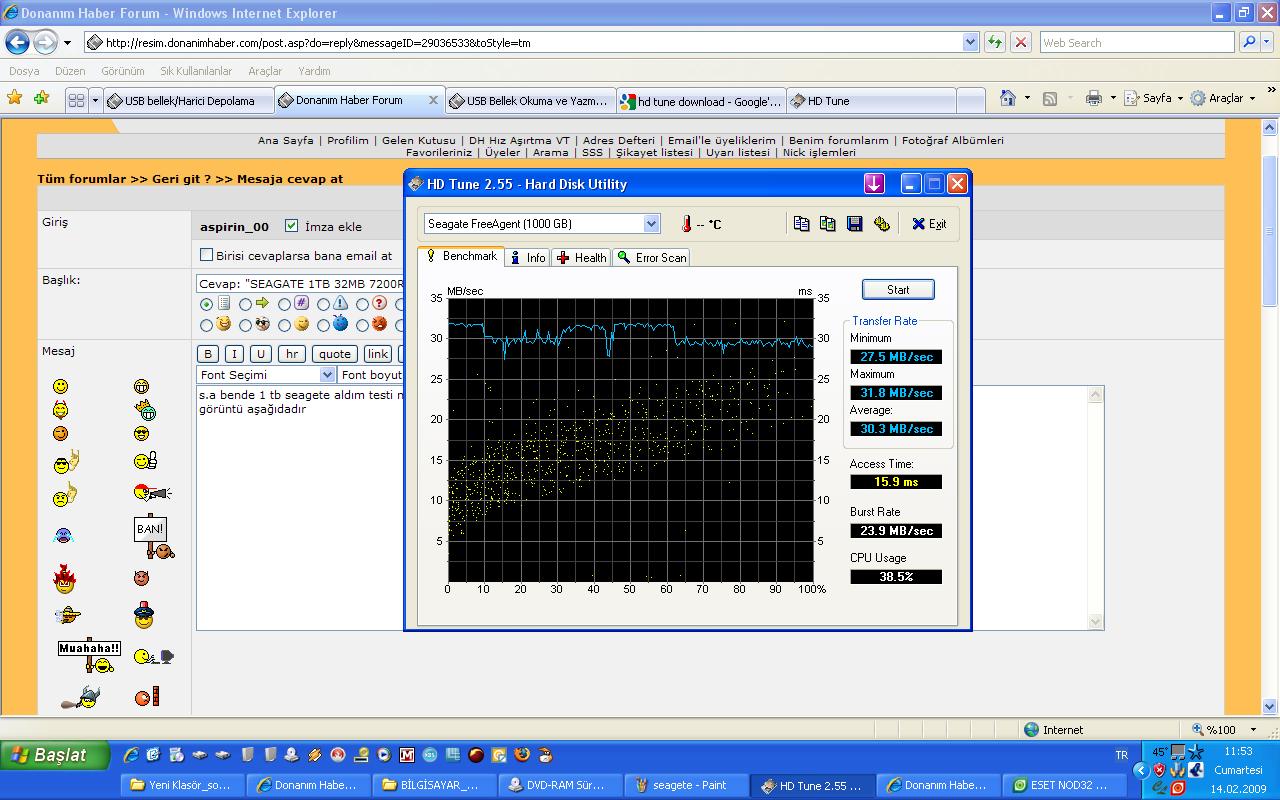Select the laughing smiley icon radio
The height and width of the screenshot is (800, 1280).
coord(206,325)
